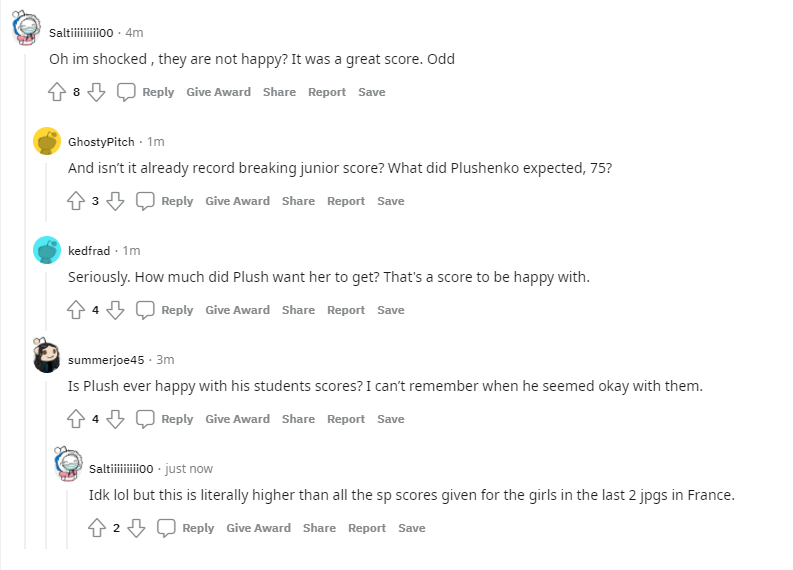Viewport: 793px width, 570px height.
Task: Downvote the "Idk lol" reply comment
Action: 136,528
